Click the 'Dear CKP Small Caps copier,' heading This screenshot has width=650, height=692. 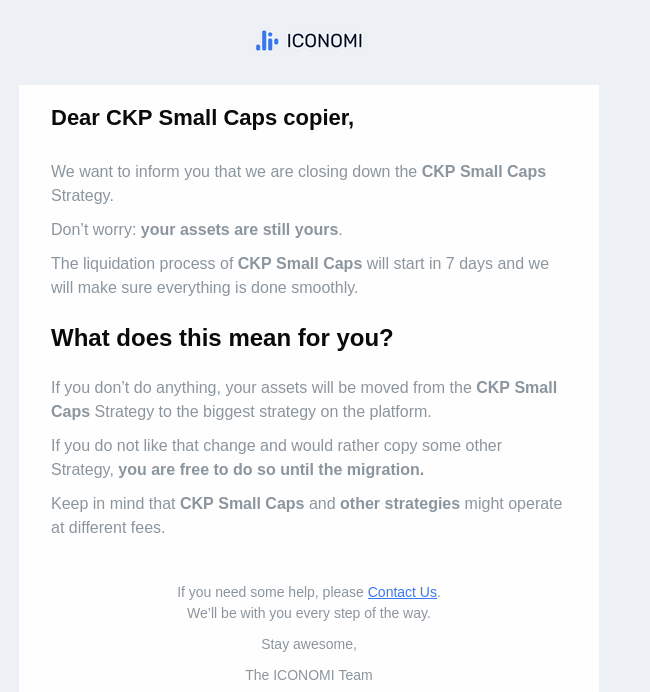pos(203,118)
